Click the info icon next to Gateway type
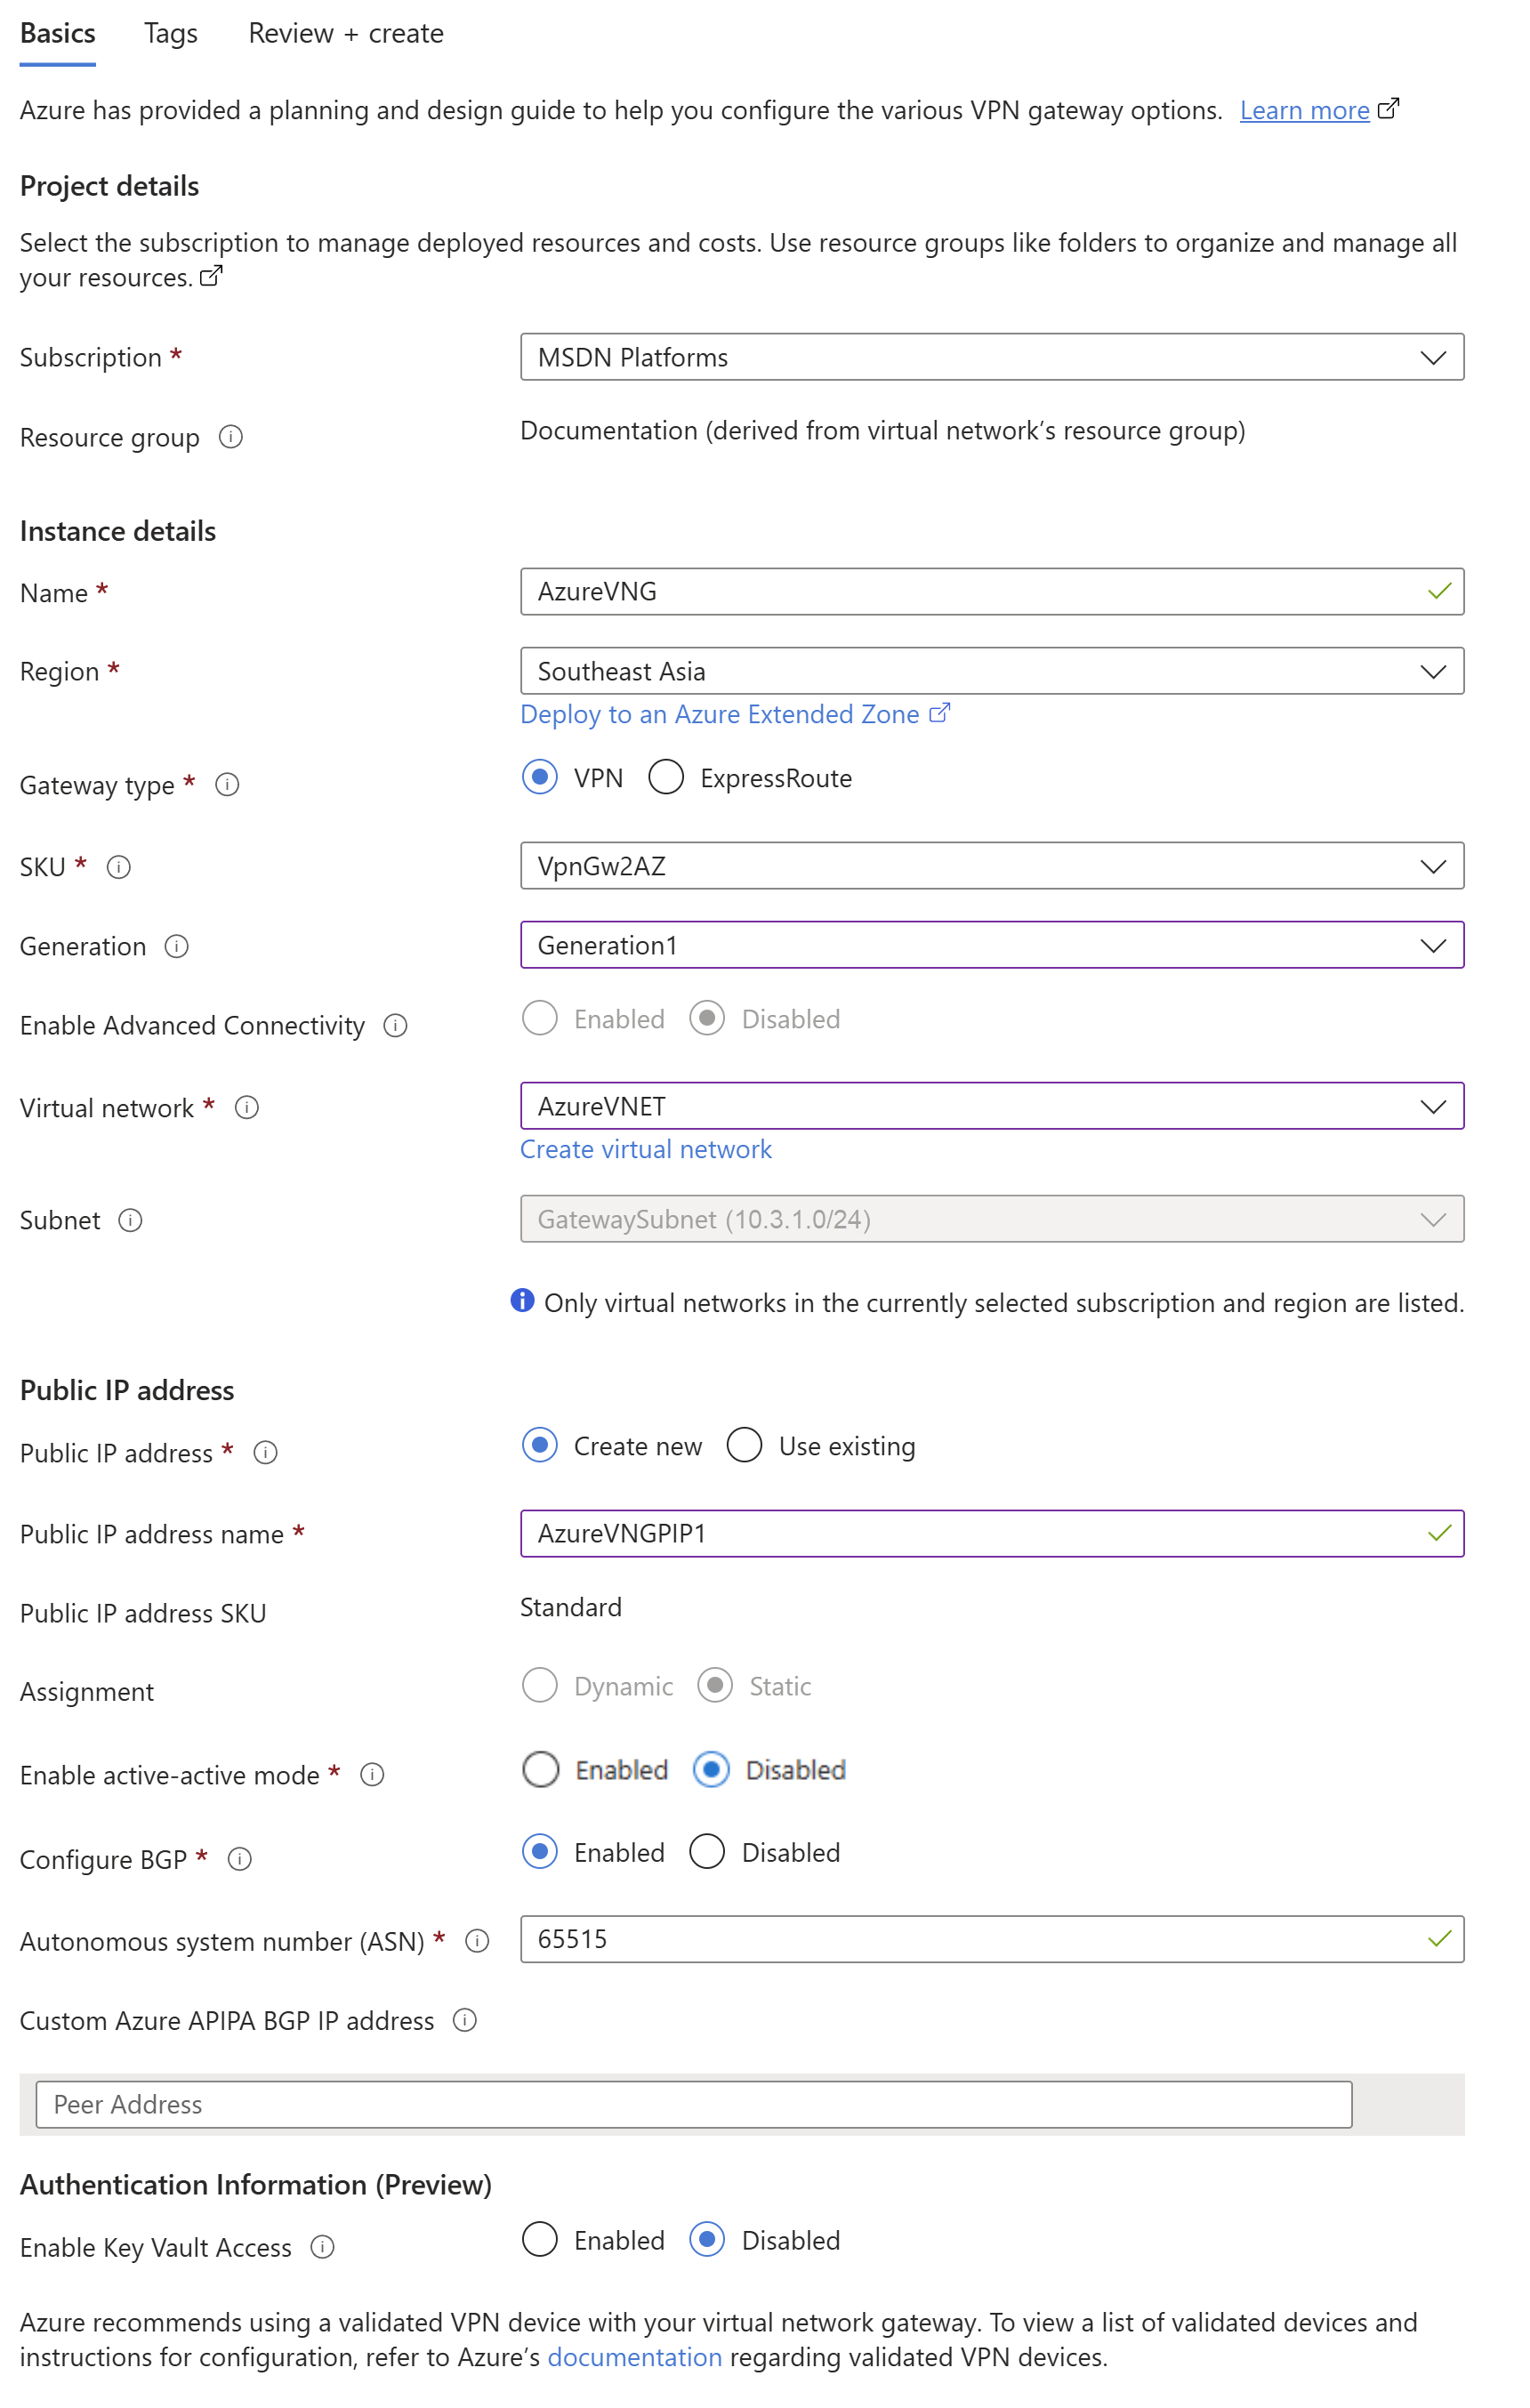Viewport: 1530px width, 2408px height. coord(227,785)
